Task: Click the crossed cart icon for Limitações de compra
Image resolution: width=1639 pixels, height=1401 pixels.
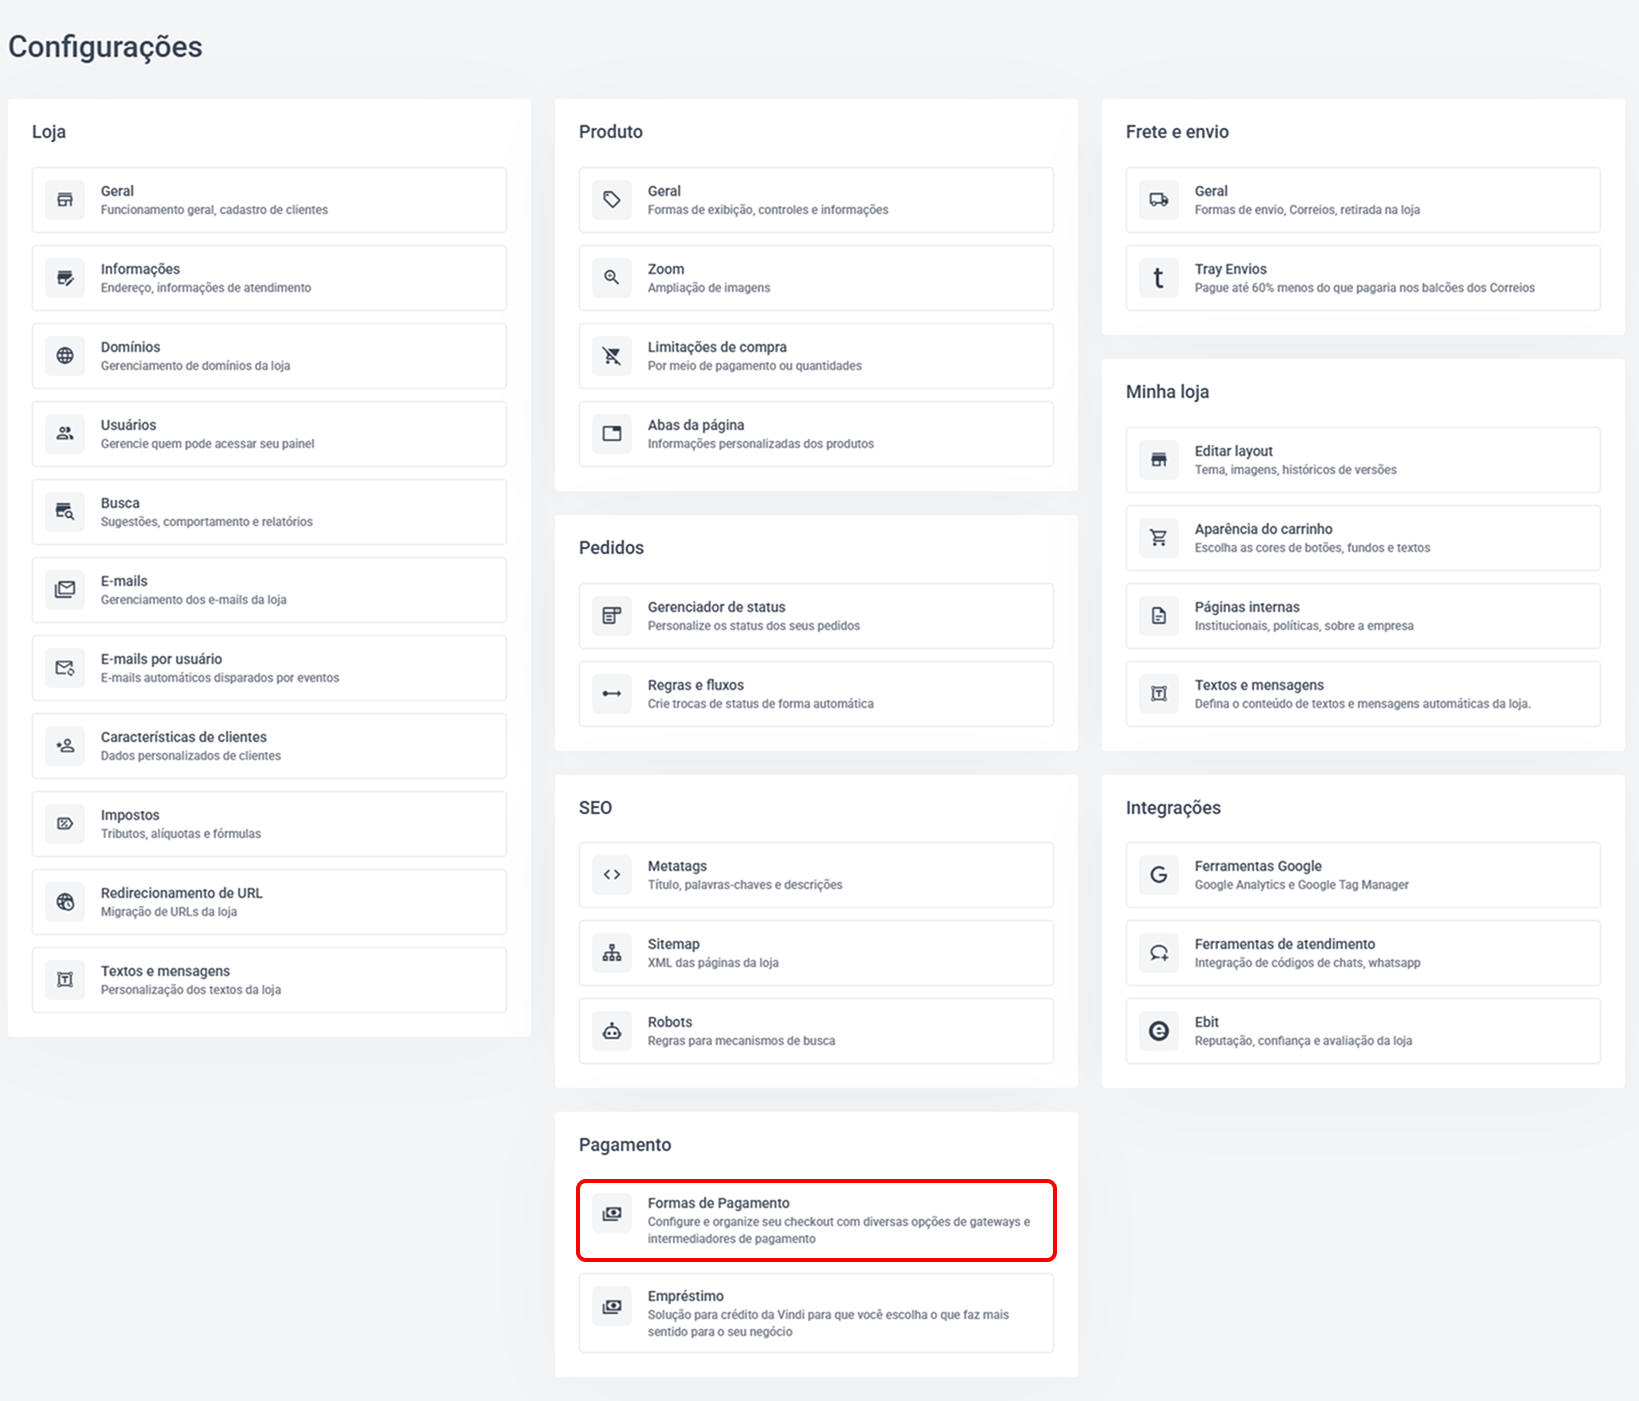Action: pos(612,356)
